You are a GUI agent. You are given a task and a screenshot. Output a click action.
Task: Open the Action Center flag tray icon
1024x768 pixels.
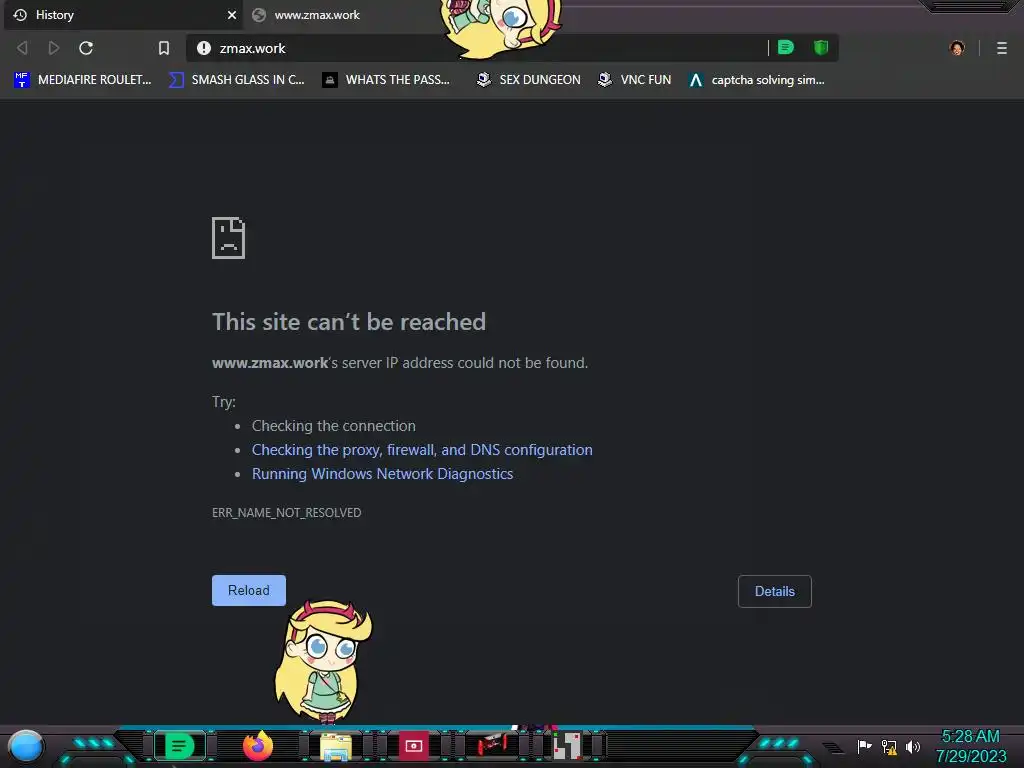pos(865,746)
